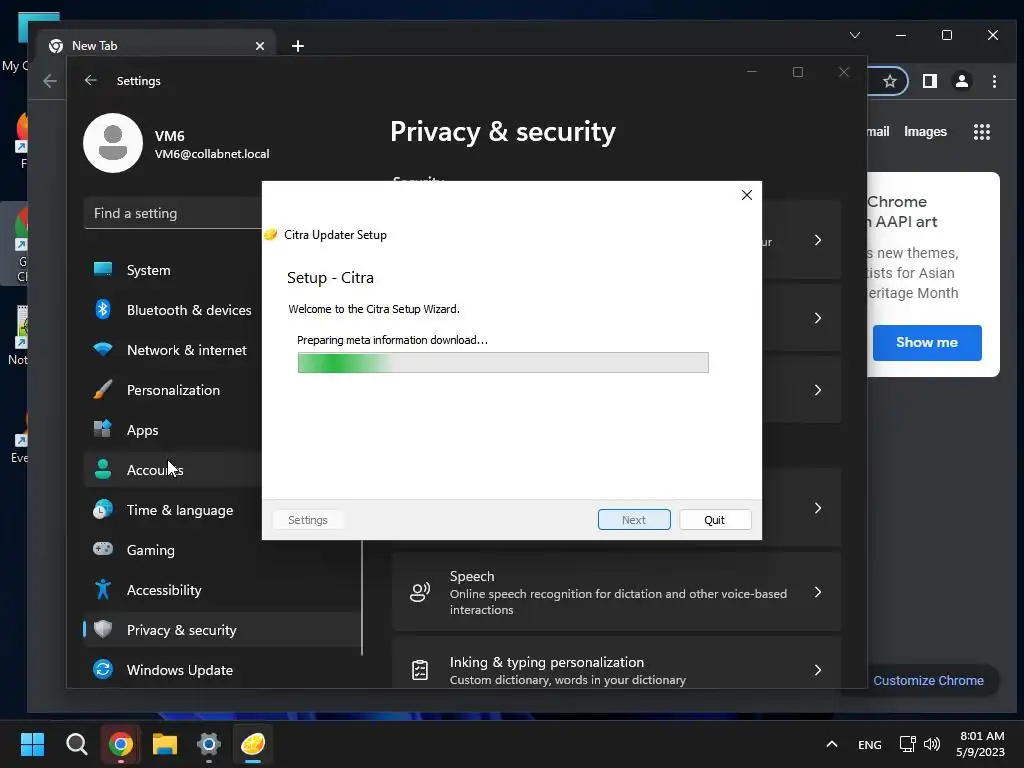Viewport: 1024px width, 768px height.
Task: Click the Network wifi icon in sidebar
Action: [103, 349]
